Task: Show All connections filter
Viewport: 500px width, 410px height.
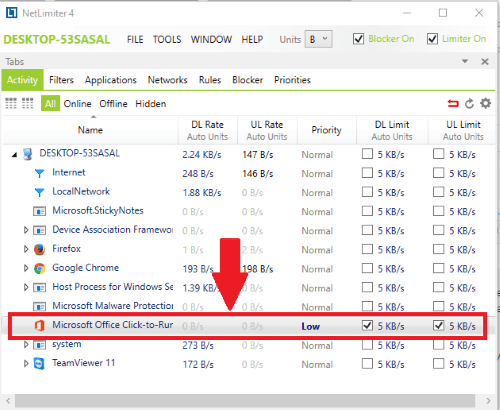Action: (x=50, y=103)
